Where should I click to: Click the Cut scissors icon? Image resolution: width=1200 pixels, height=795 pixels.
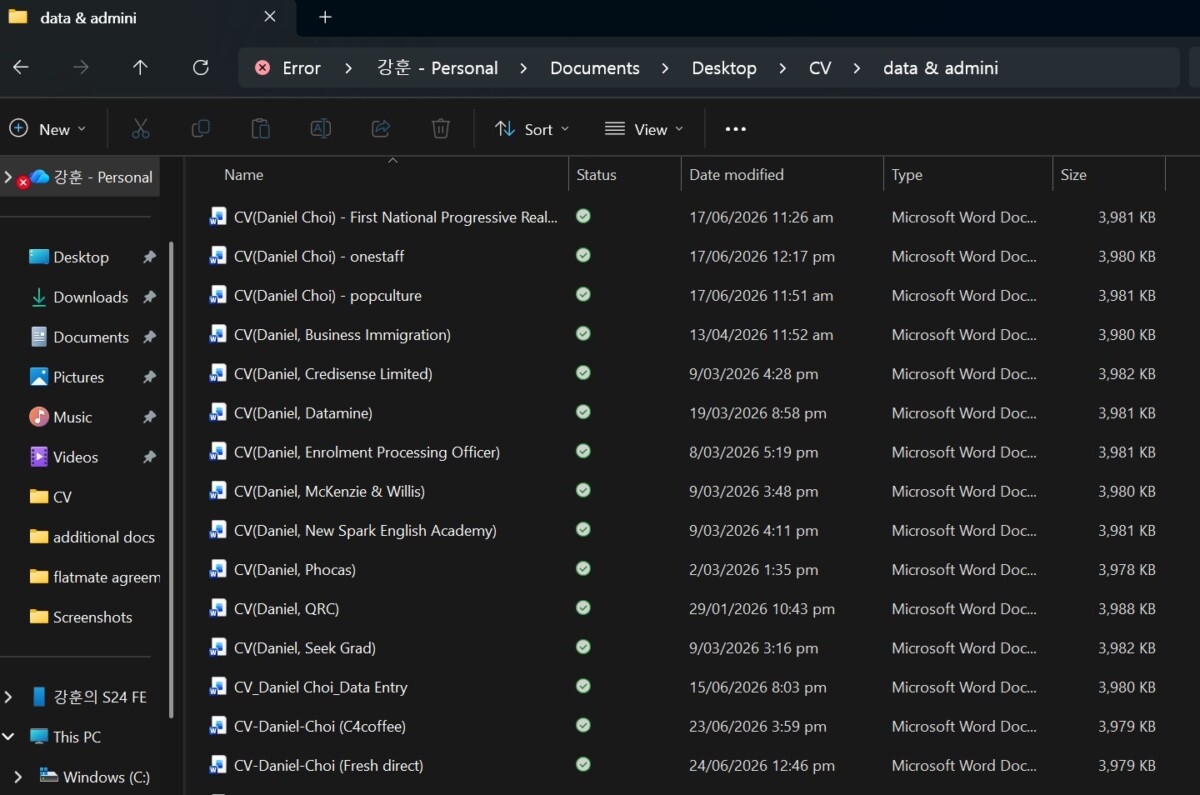pos(140,128)
